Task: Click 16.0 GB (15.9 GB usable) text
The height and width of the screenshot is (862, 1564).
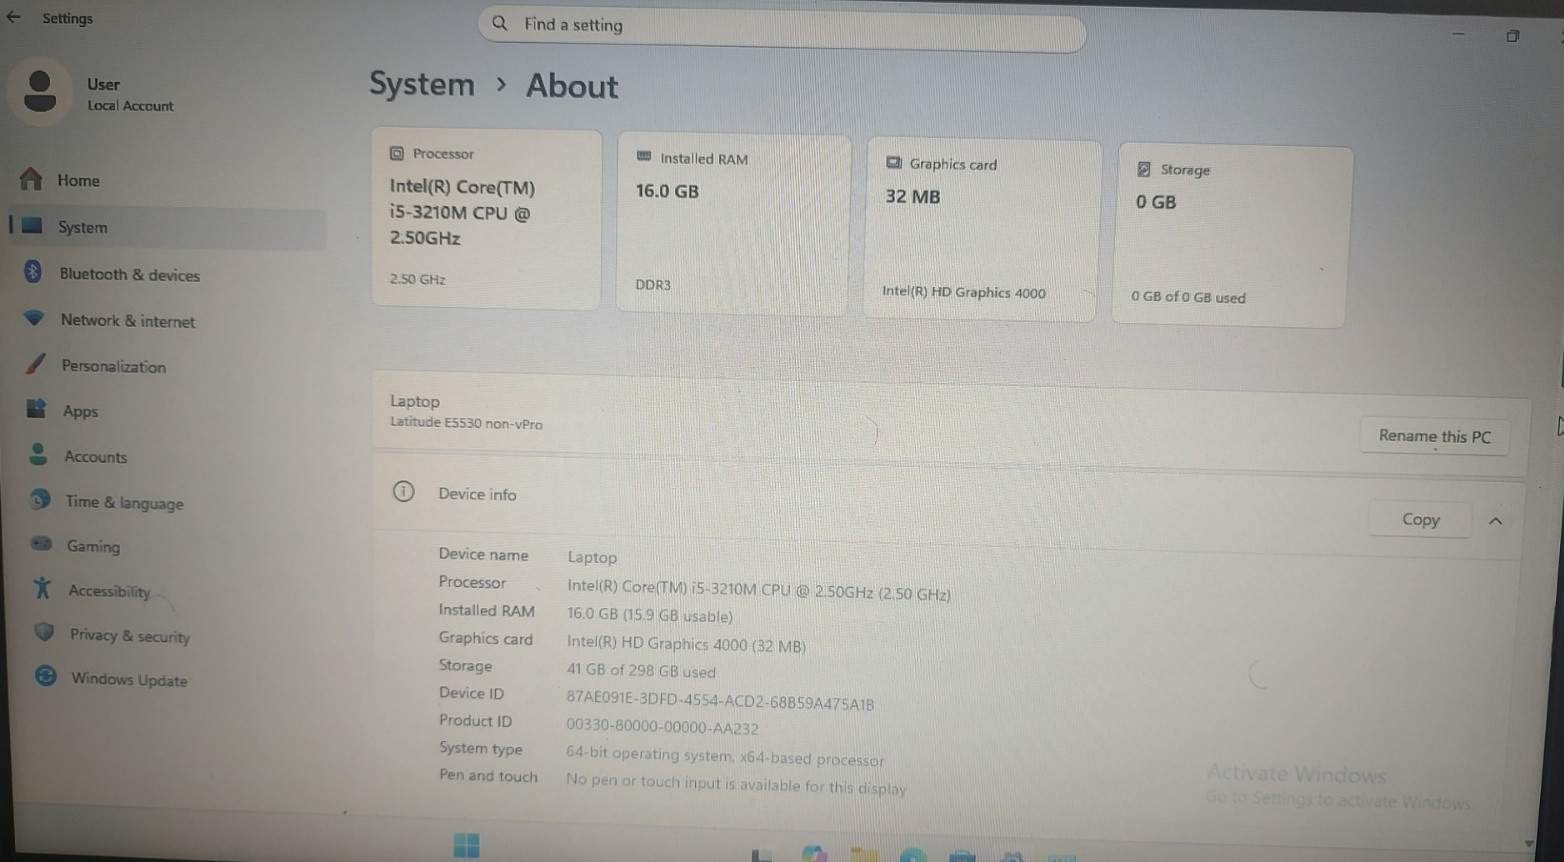Action: (650, 615)
